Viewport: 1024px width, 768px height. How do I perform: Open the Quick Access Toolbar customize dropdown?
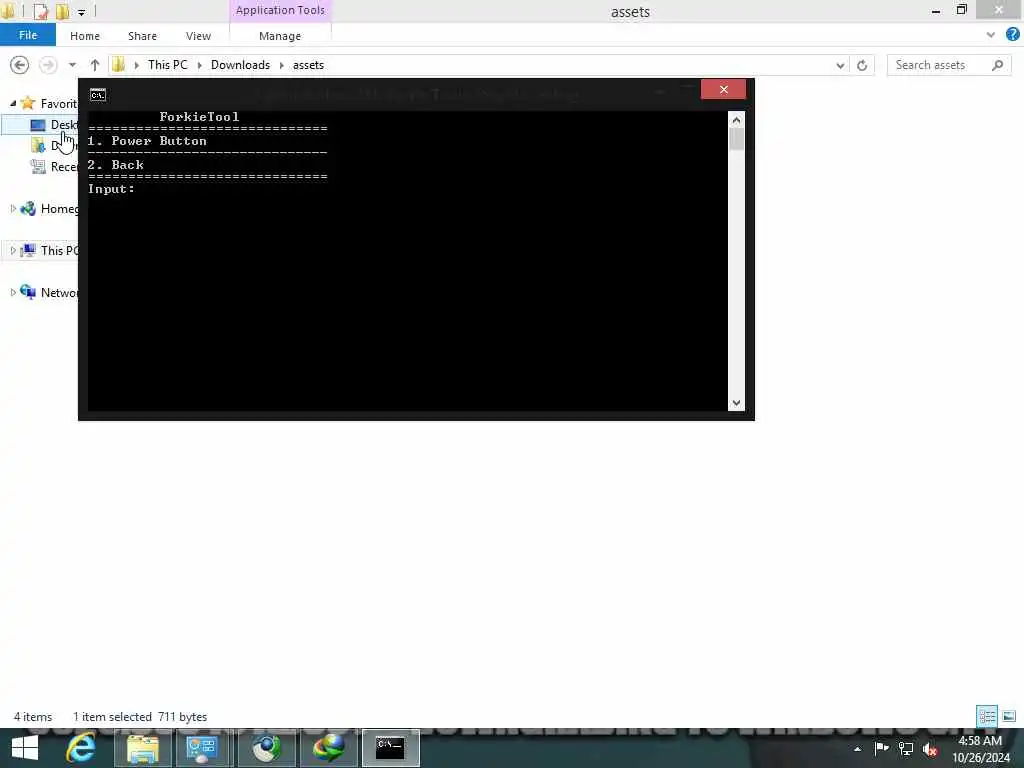(82, 12)
